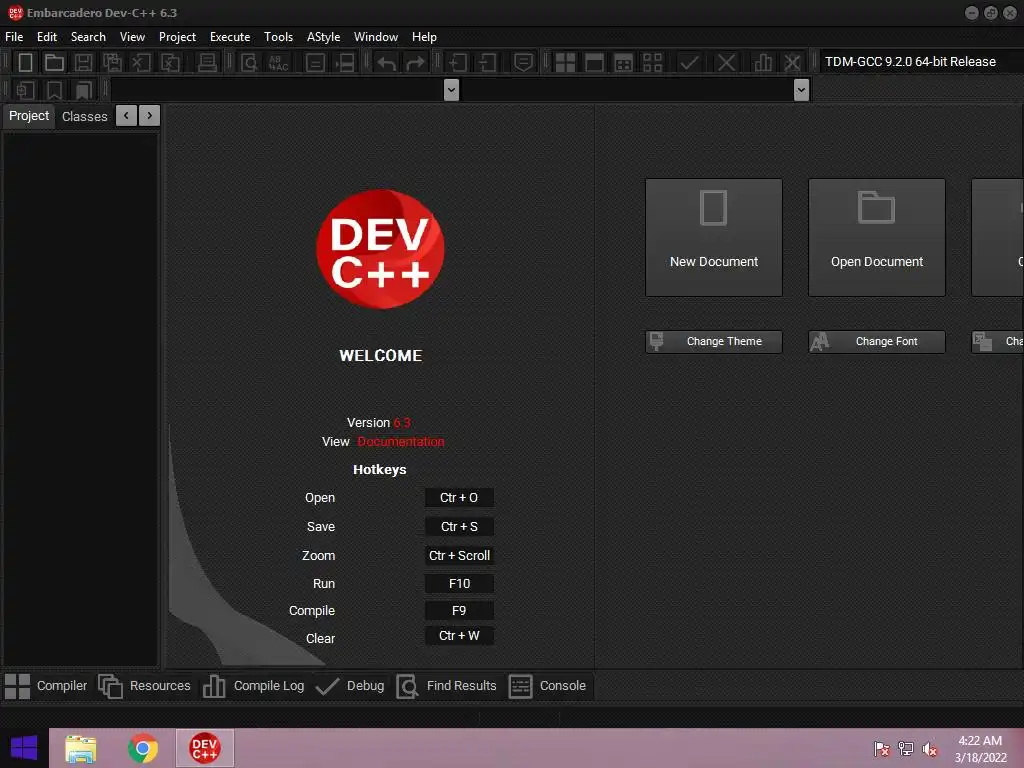Click the Compile and Run toolbar icon
This screenshot has height=768, width=1024.
[x=624, y=63]
